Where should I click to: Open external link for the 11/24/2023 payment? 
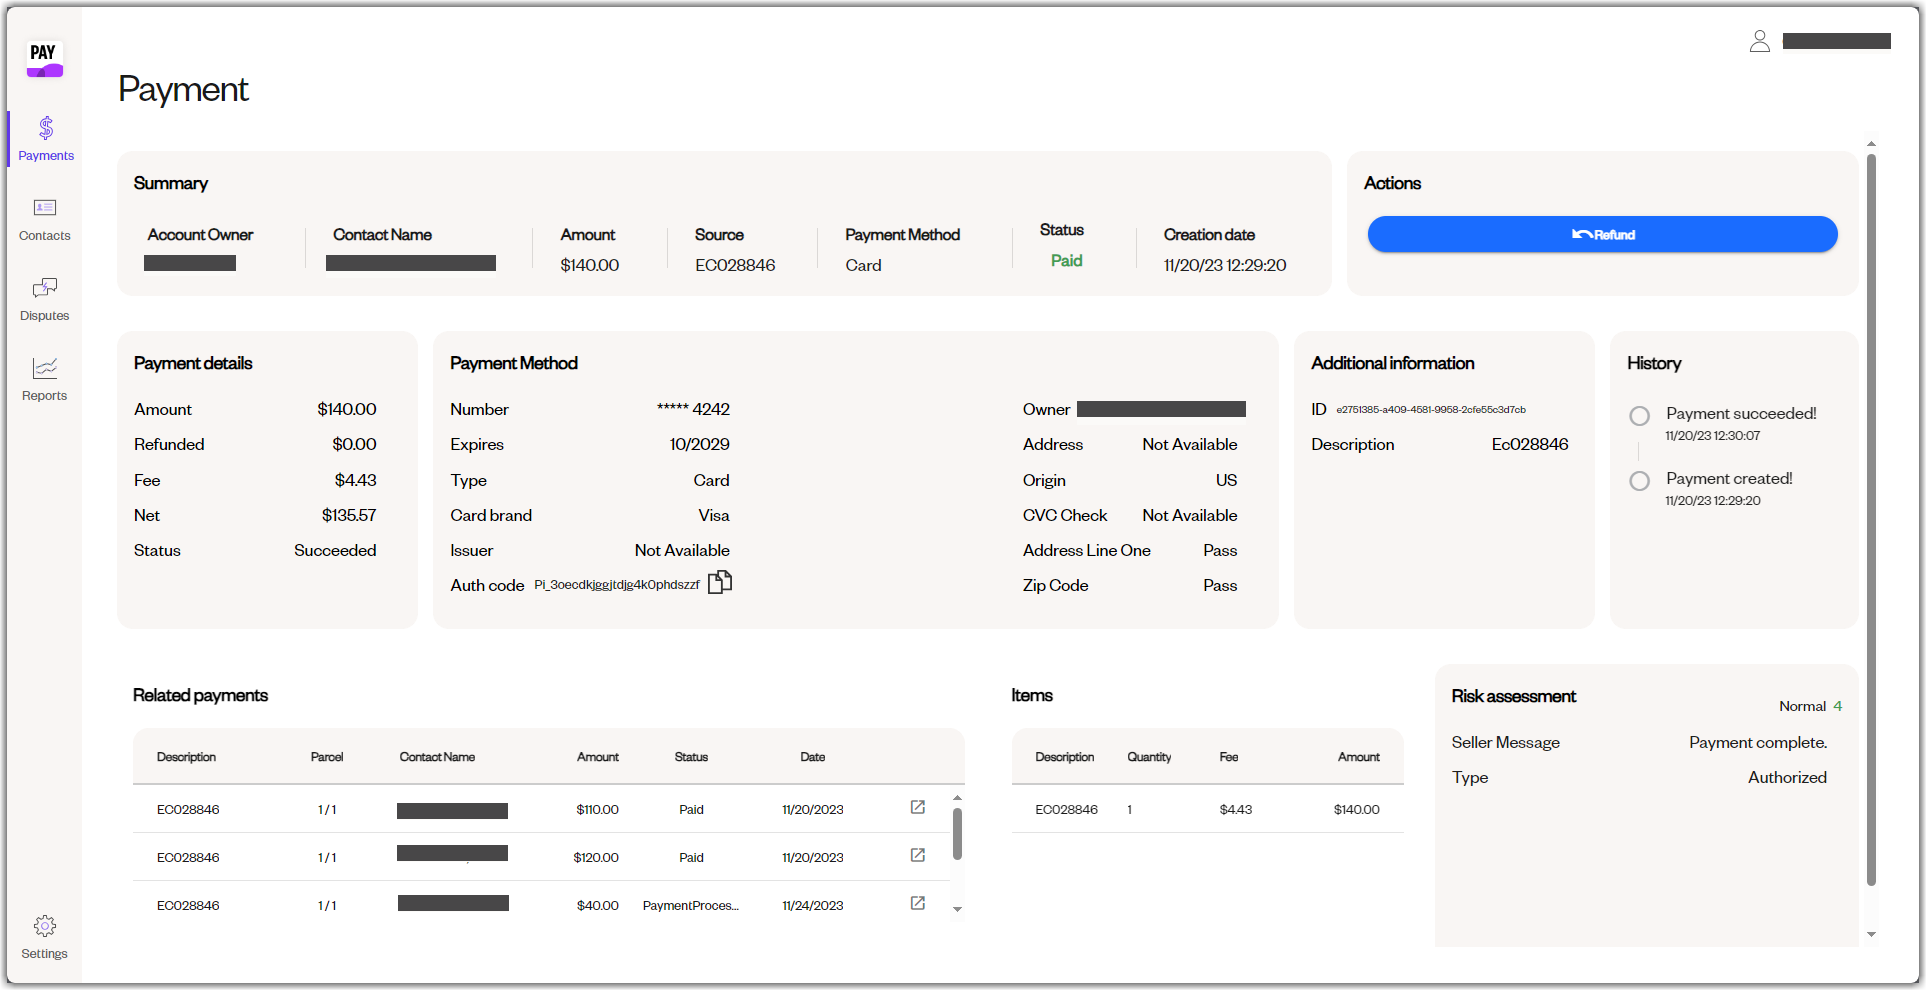917,903
